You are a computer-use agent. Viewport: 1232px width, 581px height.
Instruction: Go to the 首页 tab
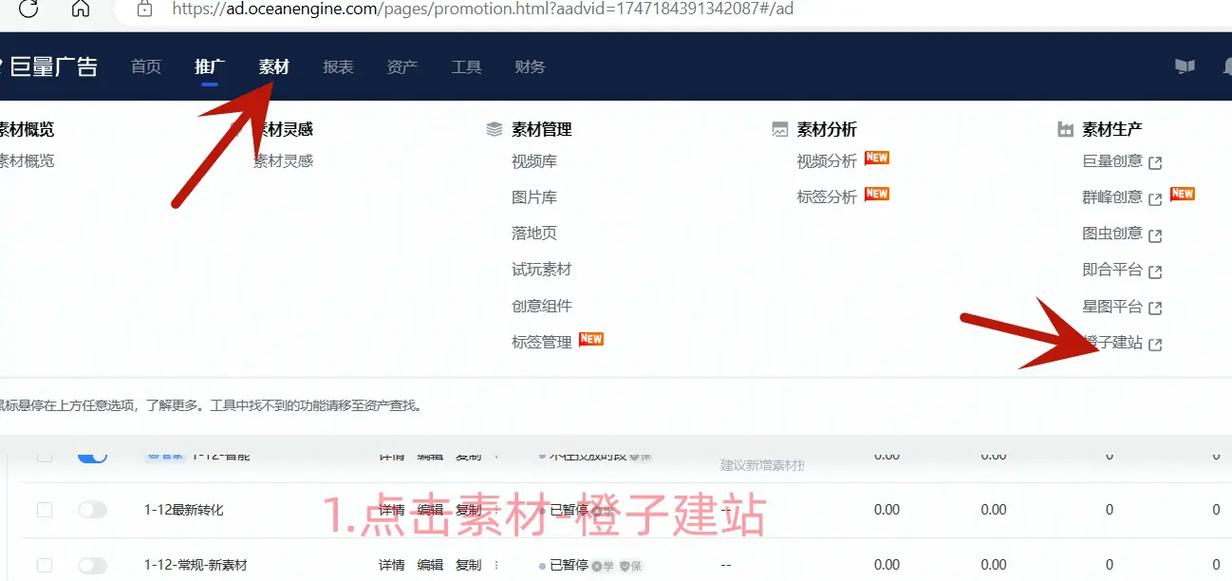[x=146, y=67]
